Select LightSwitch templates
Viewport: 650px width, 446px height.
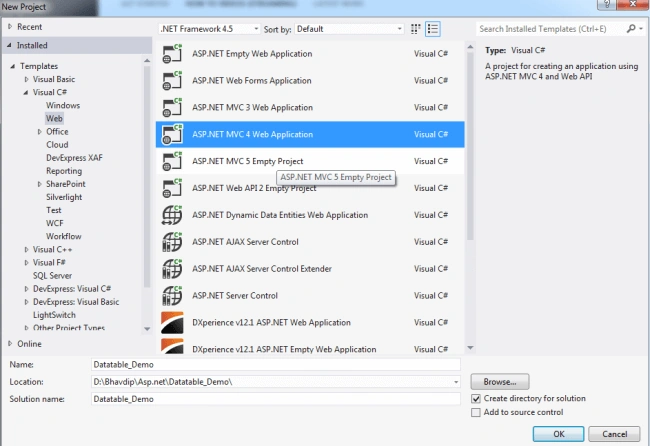[54, 315]
